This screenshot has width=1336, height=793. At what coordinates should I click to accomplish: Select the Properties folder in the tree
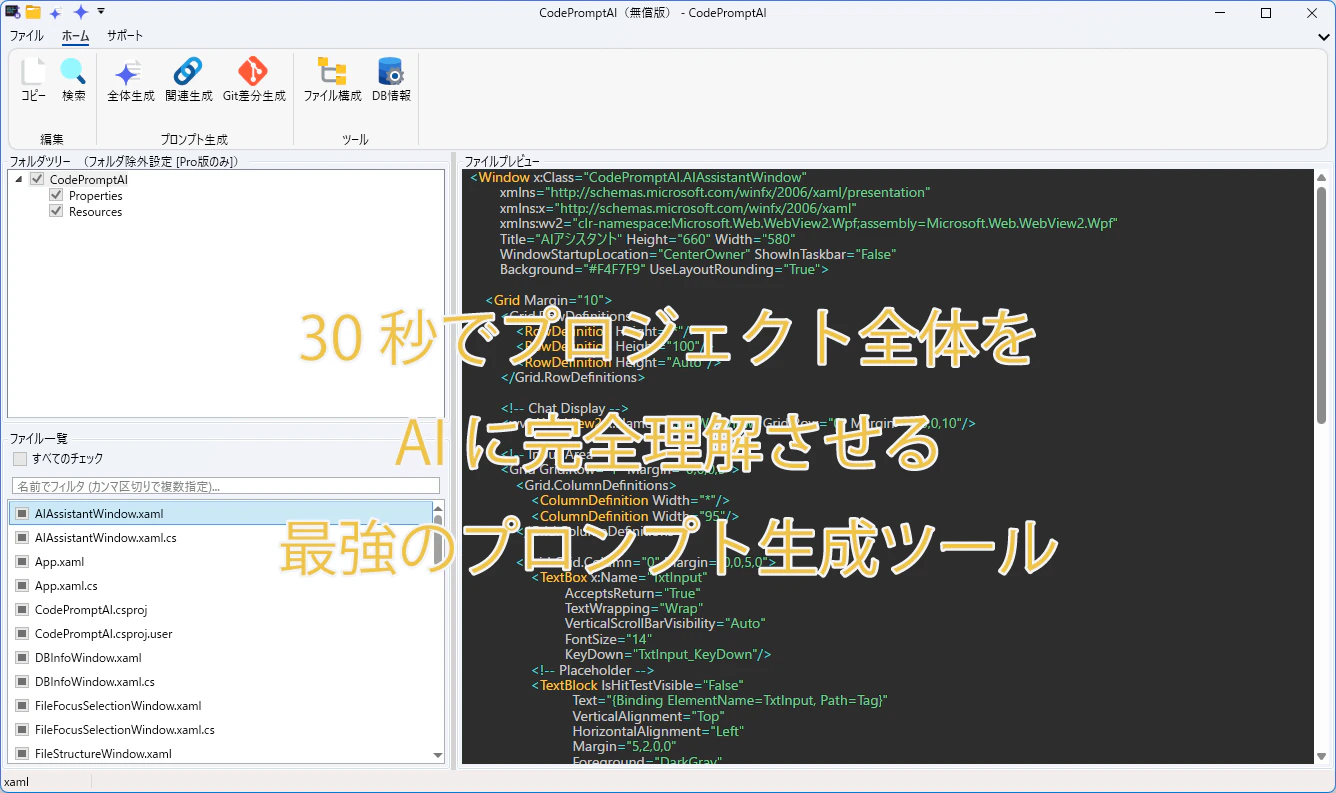point(96,196)
